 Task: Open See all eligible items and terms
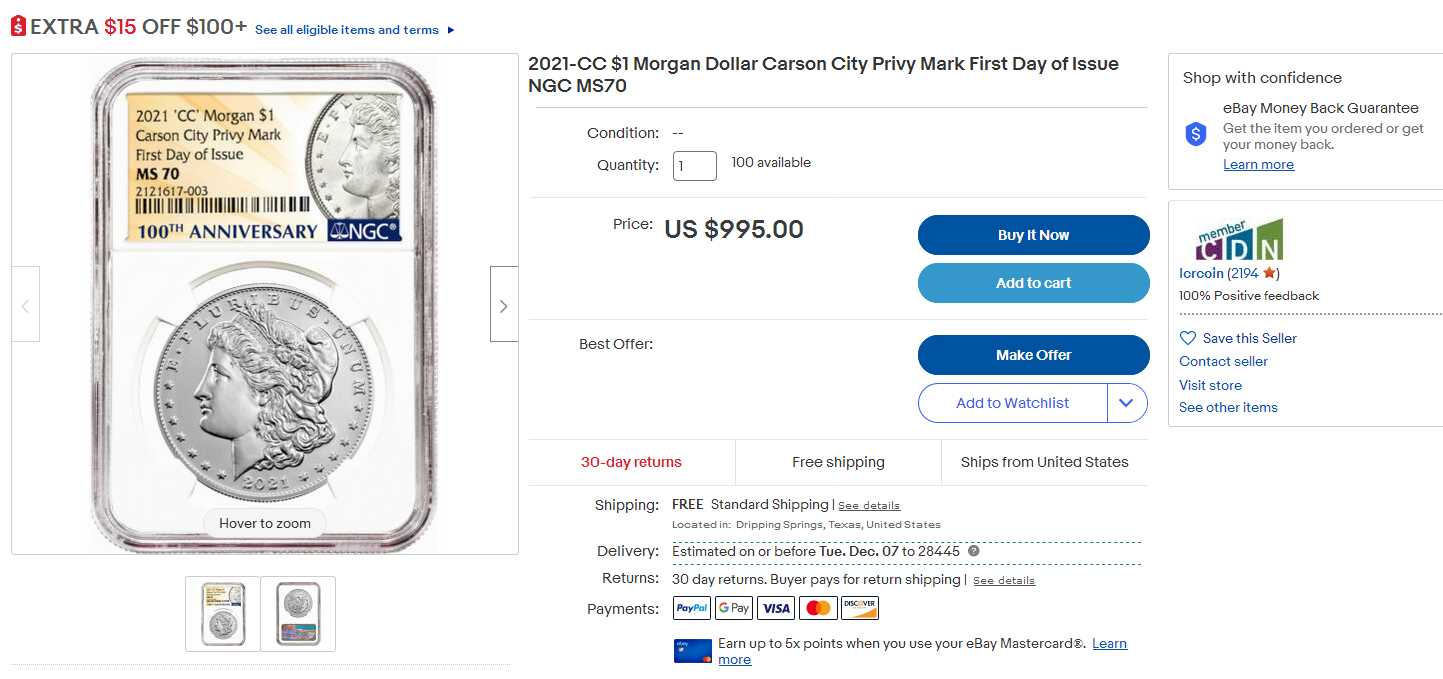click(x=347, y=30)
